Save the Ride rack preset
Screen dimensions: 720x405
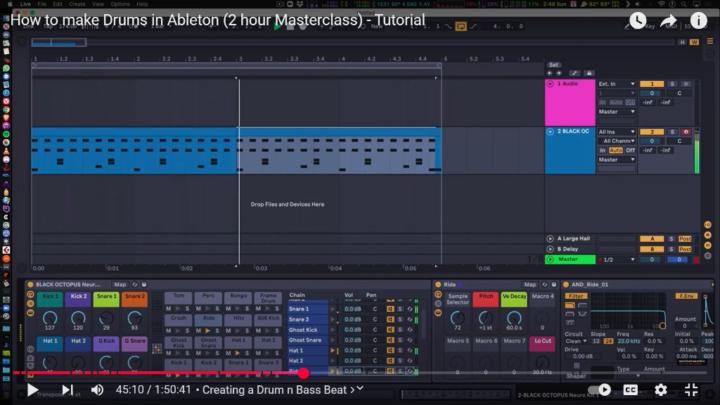pos(554,285)
